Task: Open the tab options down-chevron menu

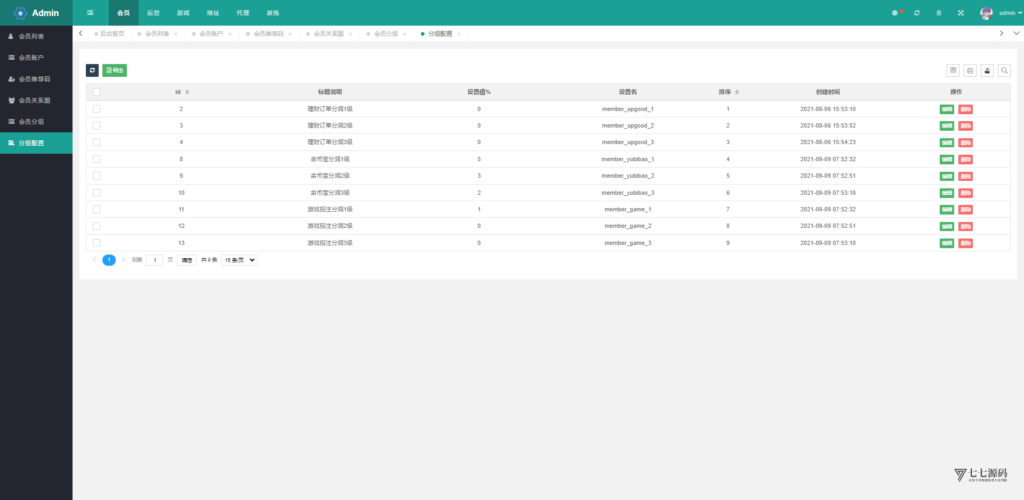Action: pyautogui.click(x=1016, y=33)
